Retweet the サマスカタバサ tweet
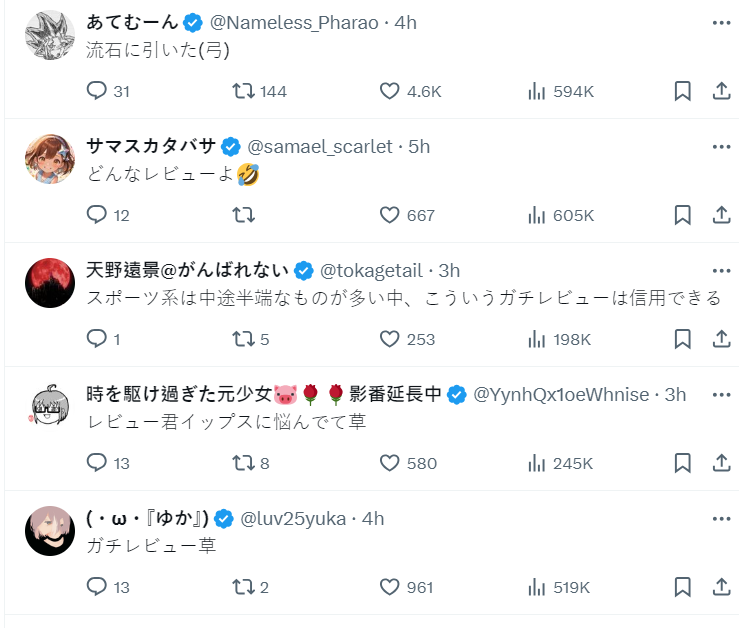The width and height of the screenshot is (739, 628). click(x=243, y=215)
